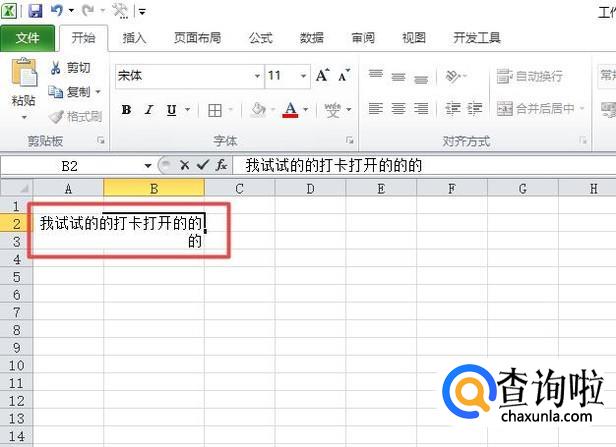
Task: Click the Increase Font Size icon
Action: pos(322,76)
